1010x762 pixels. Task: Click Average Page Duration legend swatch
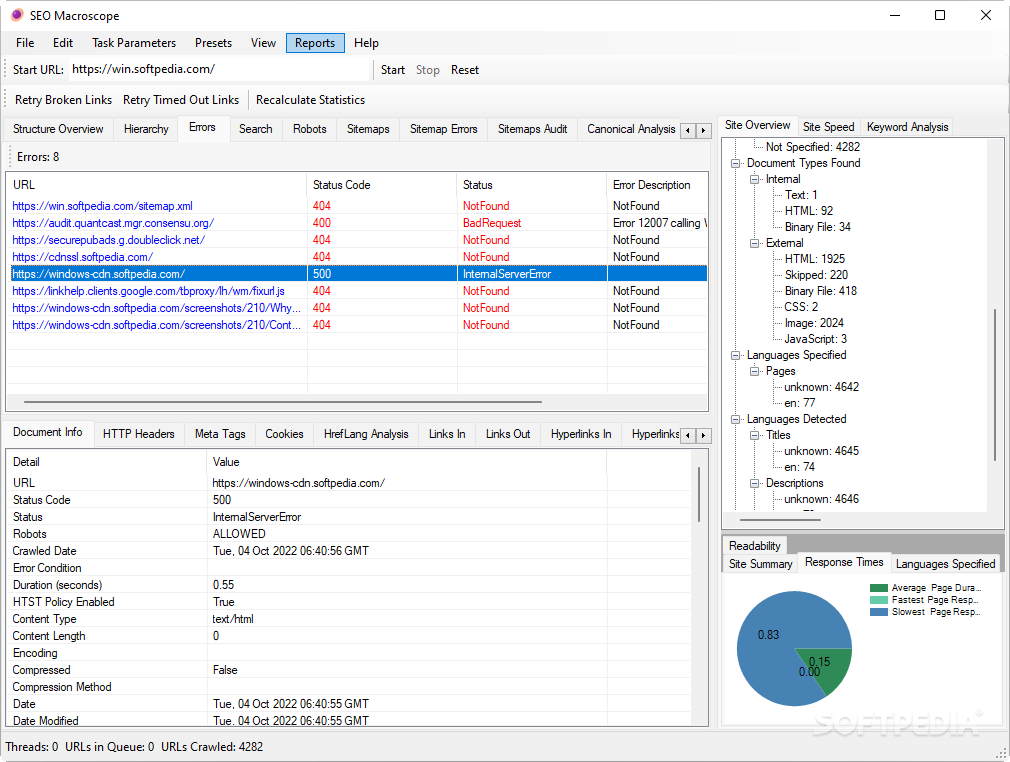pos(879,587)
